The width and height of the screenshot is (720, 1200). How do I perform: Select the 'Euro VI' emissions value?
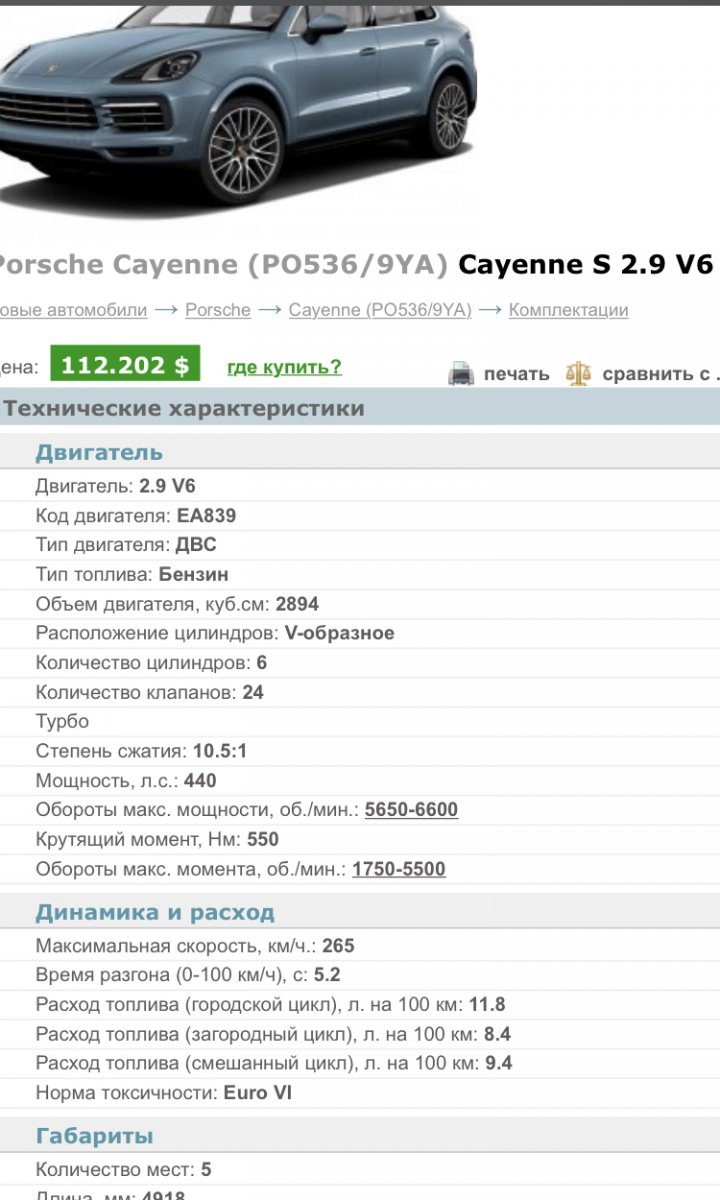tap(258, 1093)
